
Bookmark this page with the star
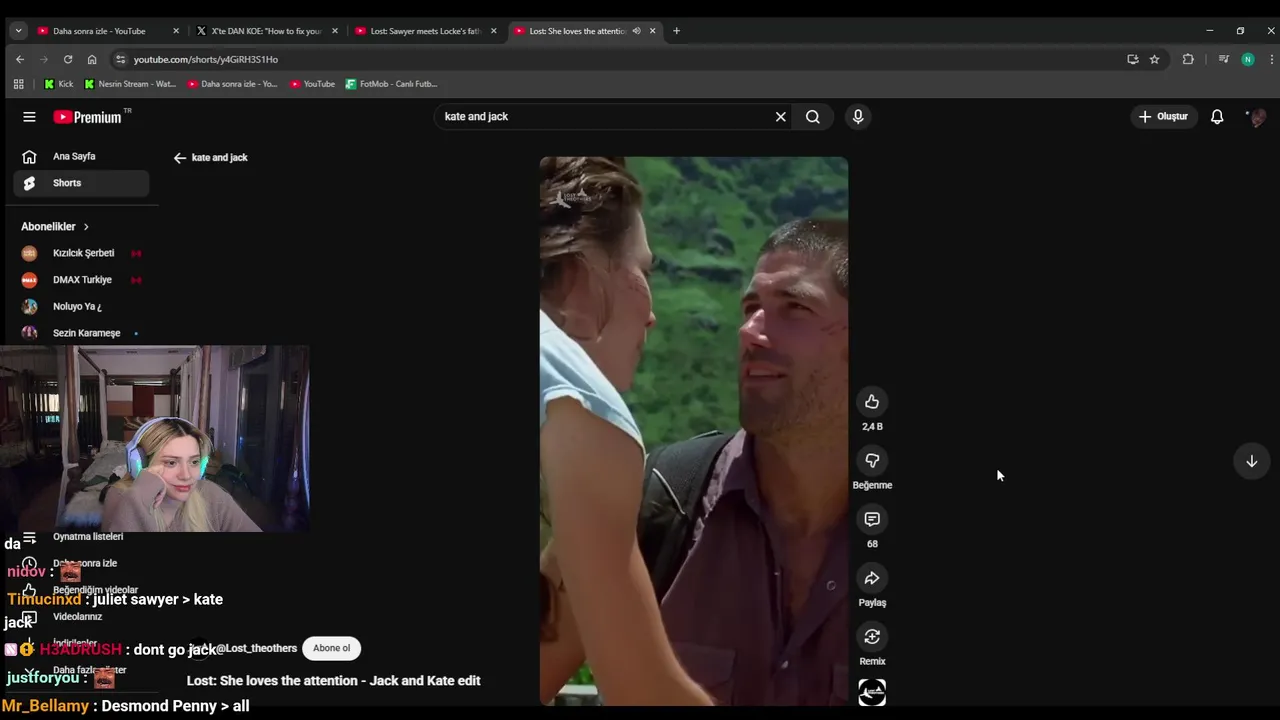pos(1154,59)
